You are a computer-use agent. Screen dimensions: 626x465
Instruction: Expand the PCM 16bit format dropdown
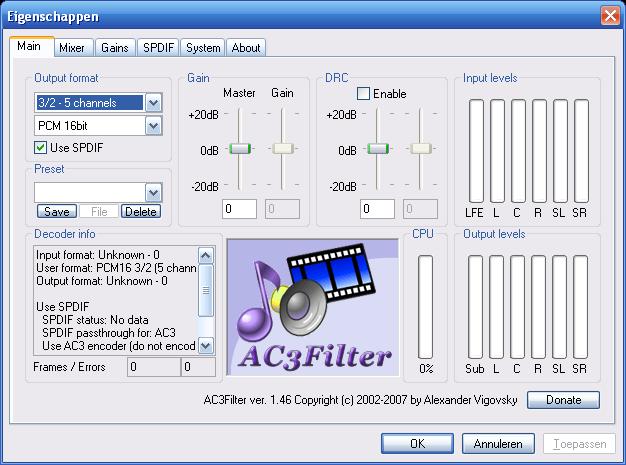click(x=153, y=126)
